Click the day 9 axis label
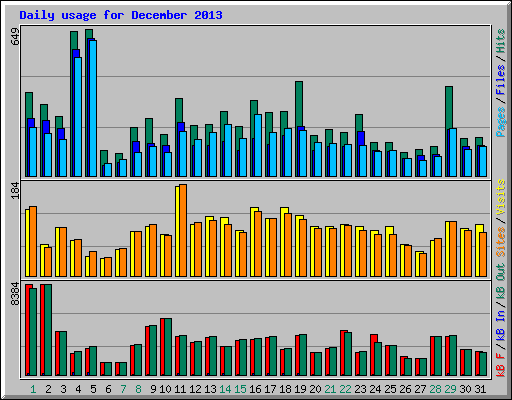Image resolution: width=512 pixels, height=400 pixels. (153, 389)
